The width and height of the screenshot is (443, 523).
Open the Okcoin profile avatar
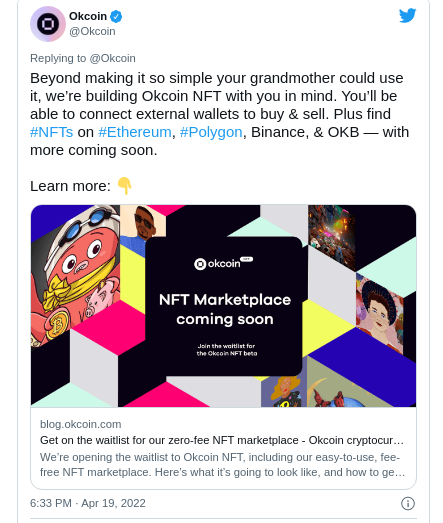pyautogui.click(x=48, y=24)
